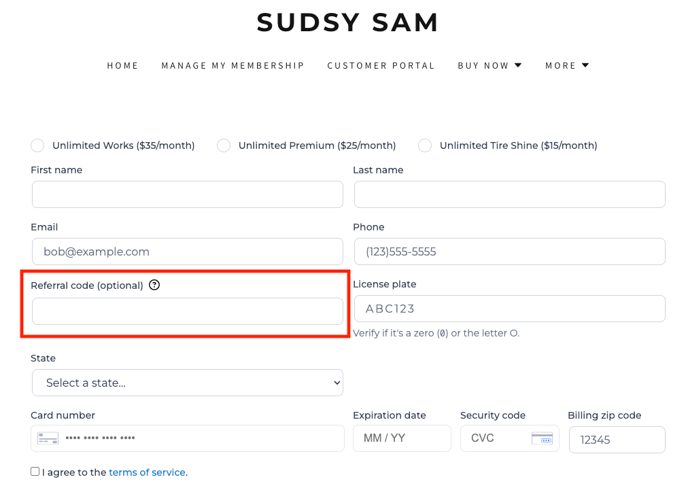Click into the Email field

click(x=187, y=251)
